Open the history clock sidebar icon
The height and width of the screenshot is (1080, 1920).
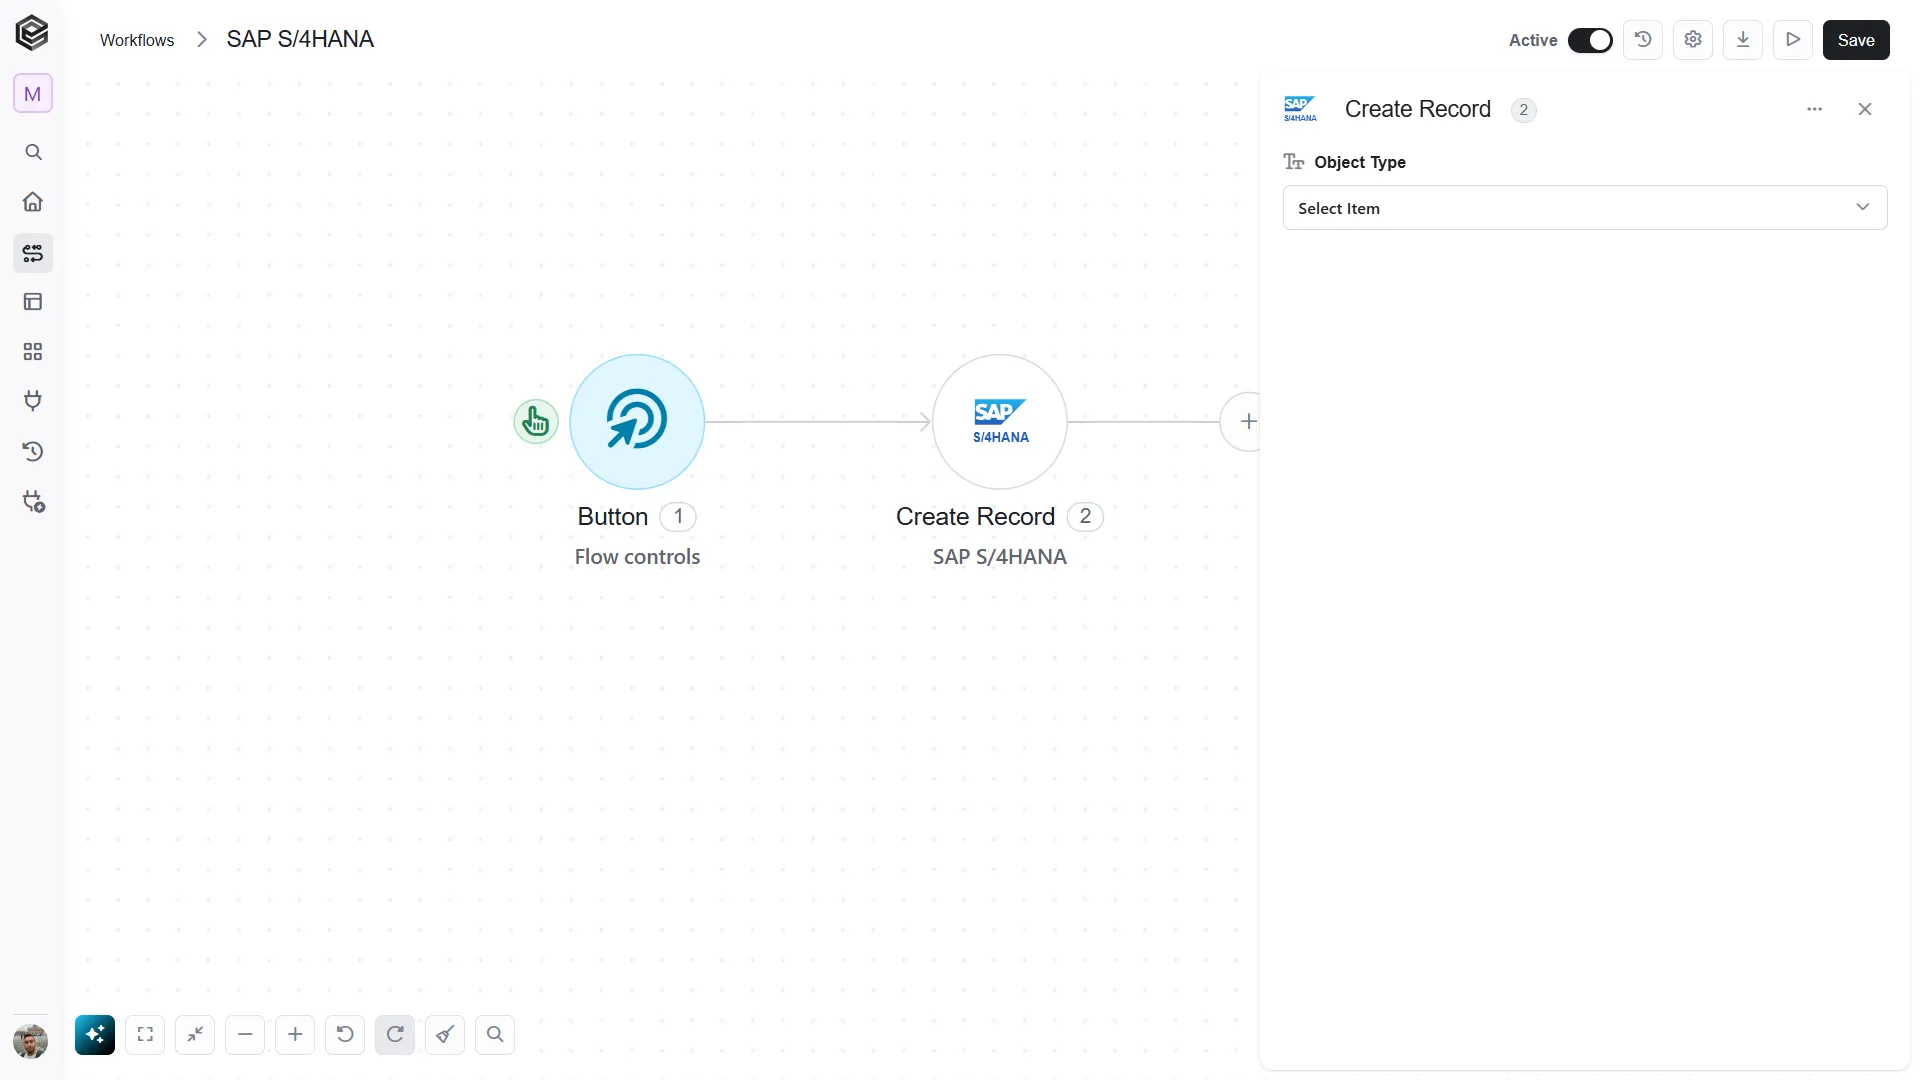(33, 452)
